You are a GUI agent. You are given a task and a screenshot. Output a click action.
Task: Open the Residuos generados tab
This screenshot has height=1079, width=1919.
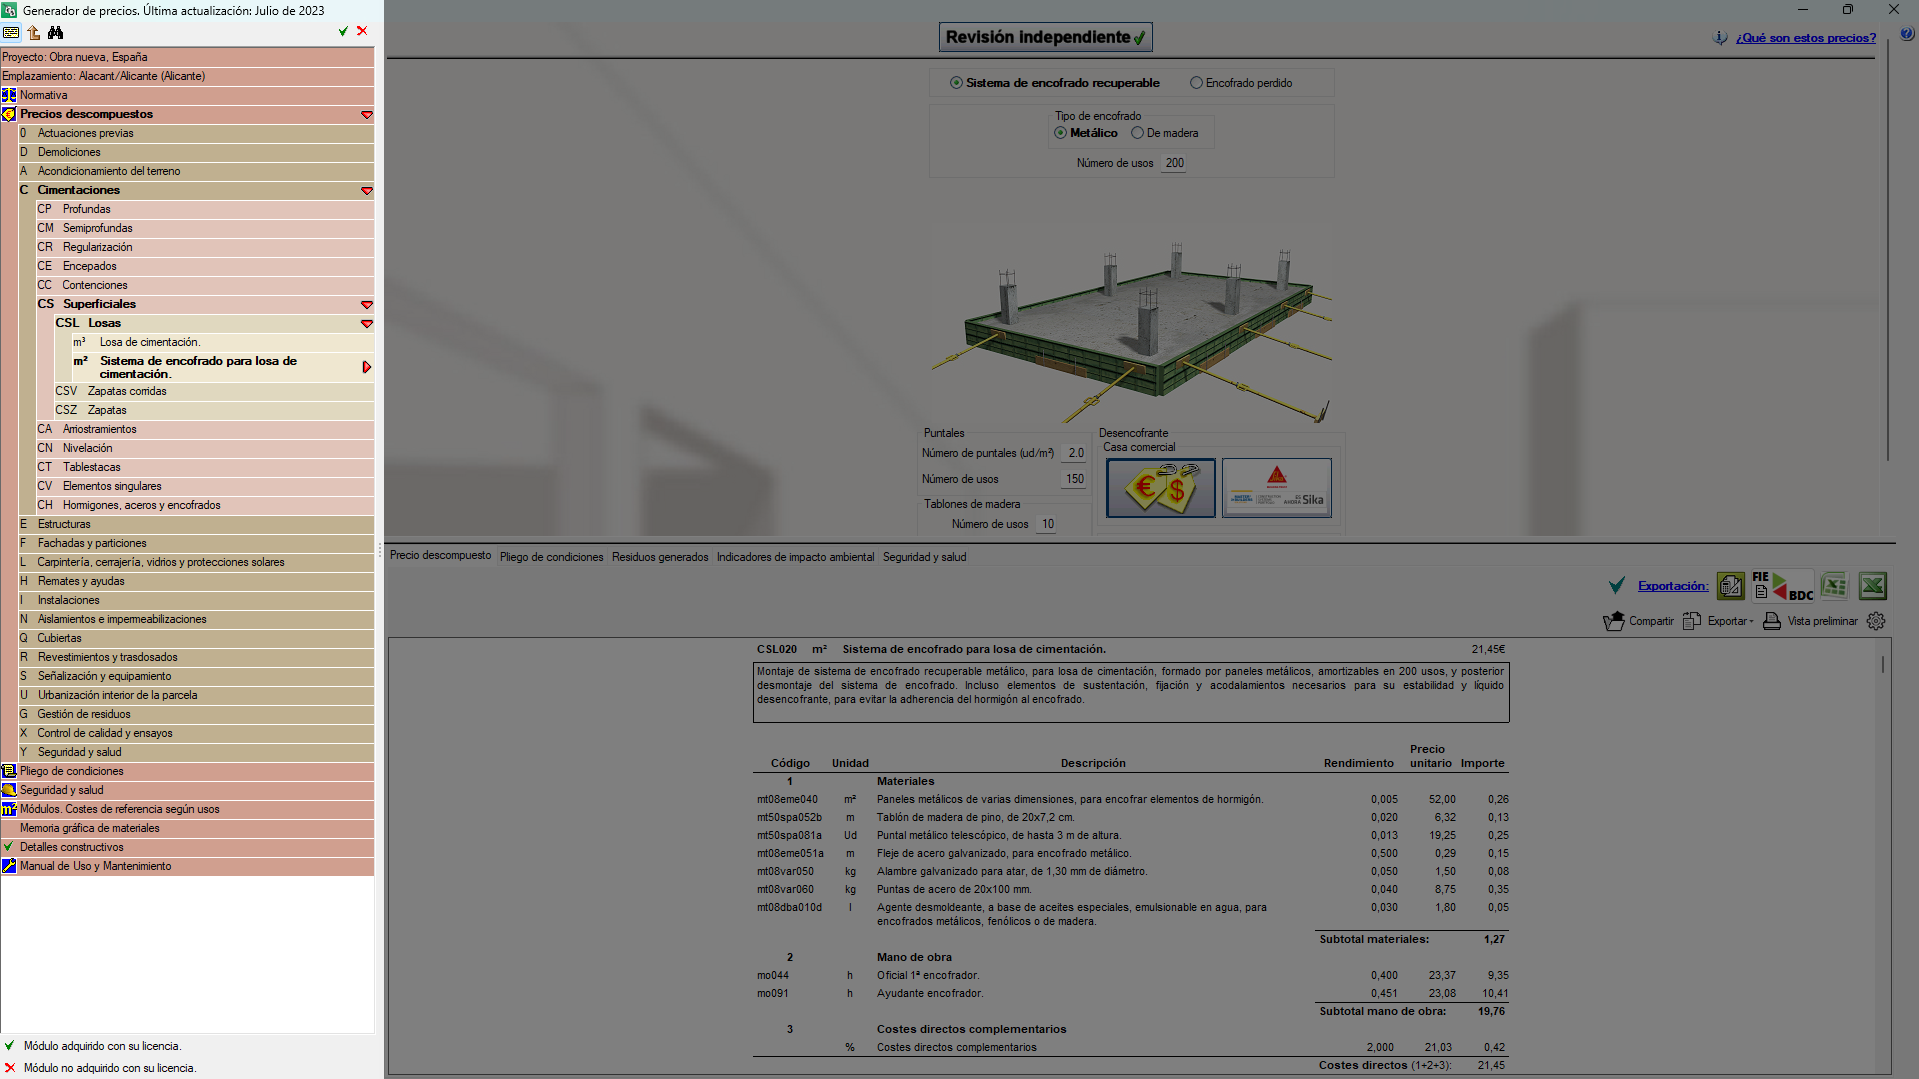click(660, 557)
